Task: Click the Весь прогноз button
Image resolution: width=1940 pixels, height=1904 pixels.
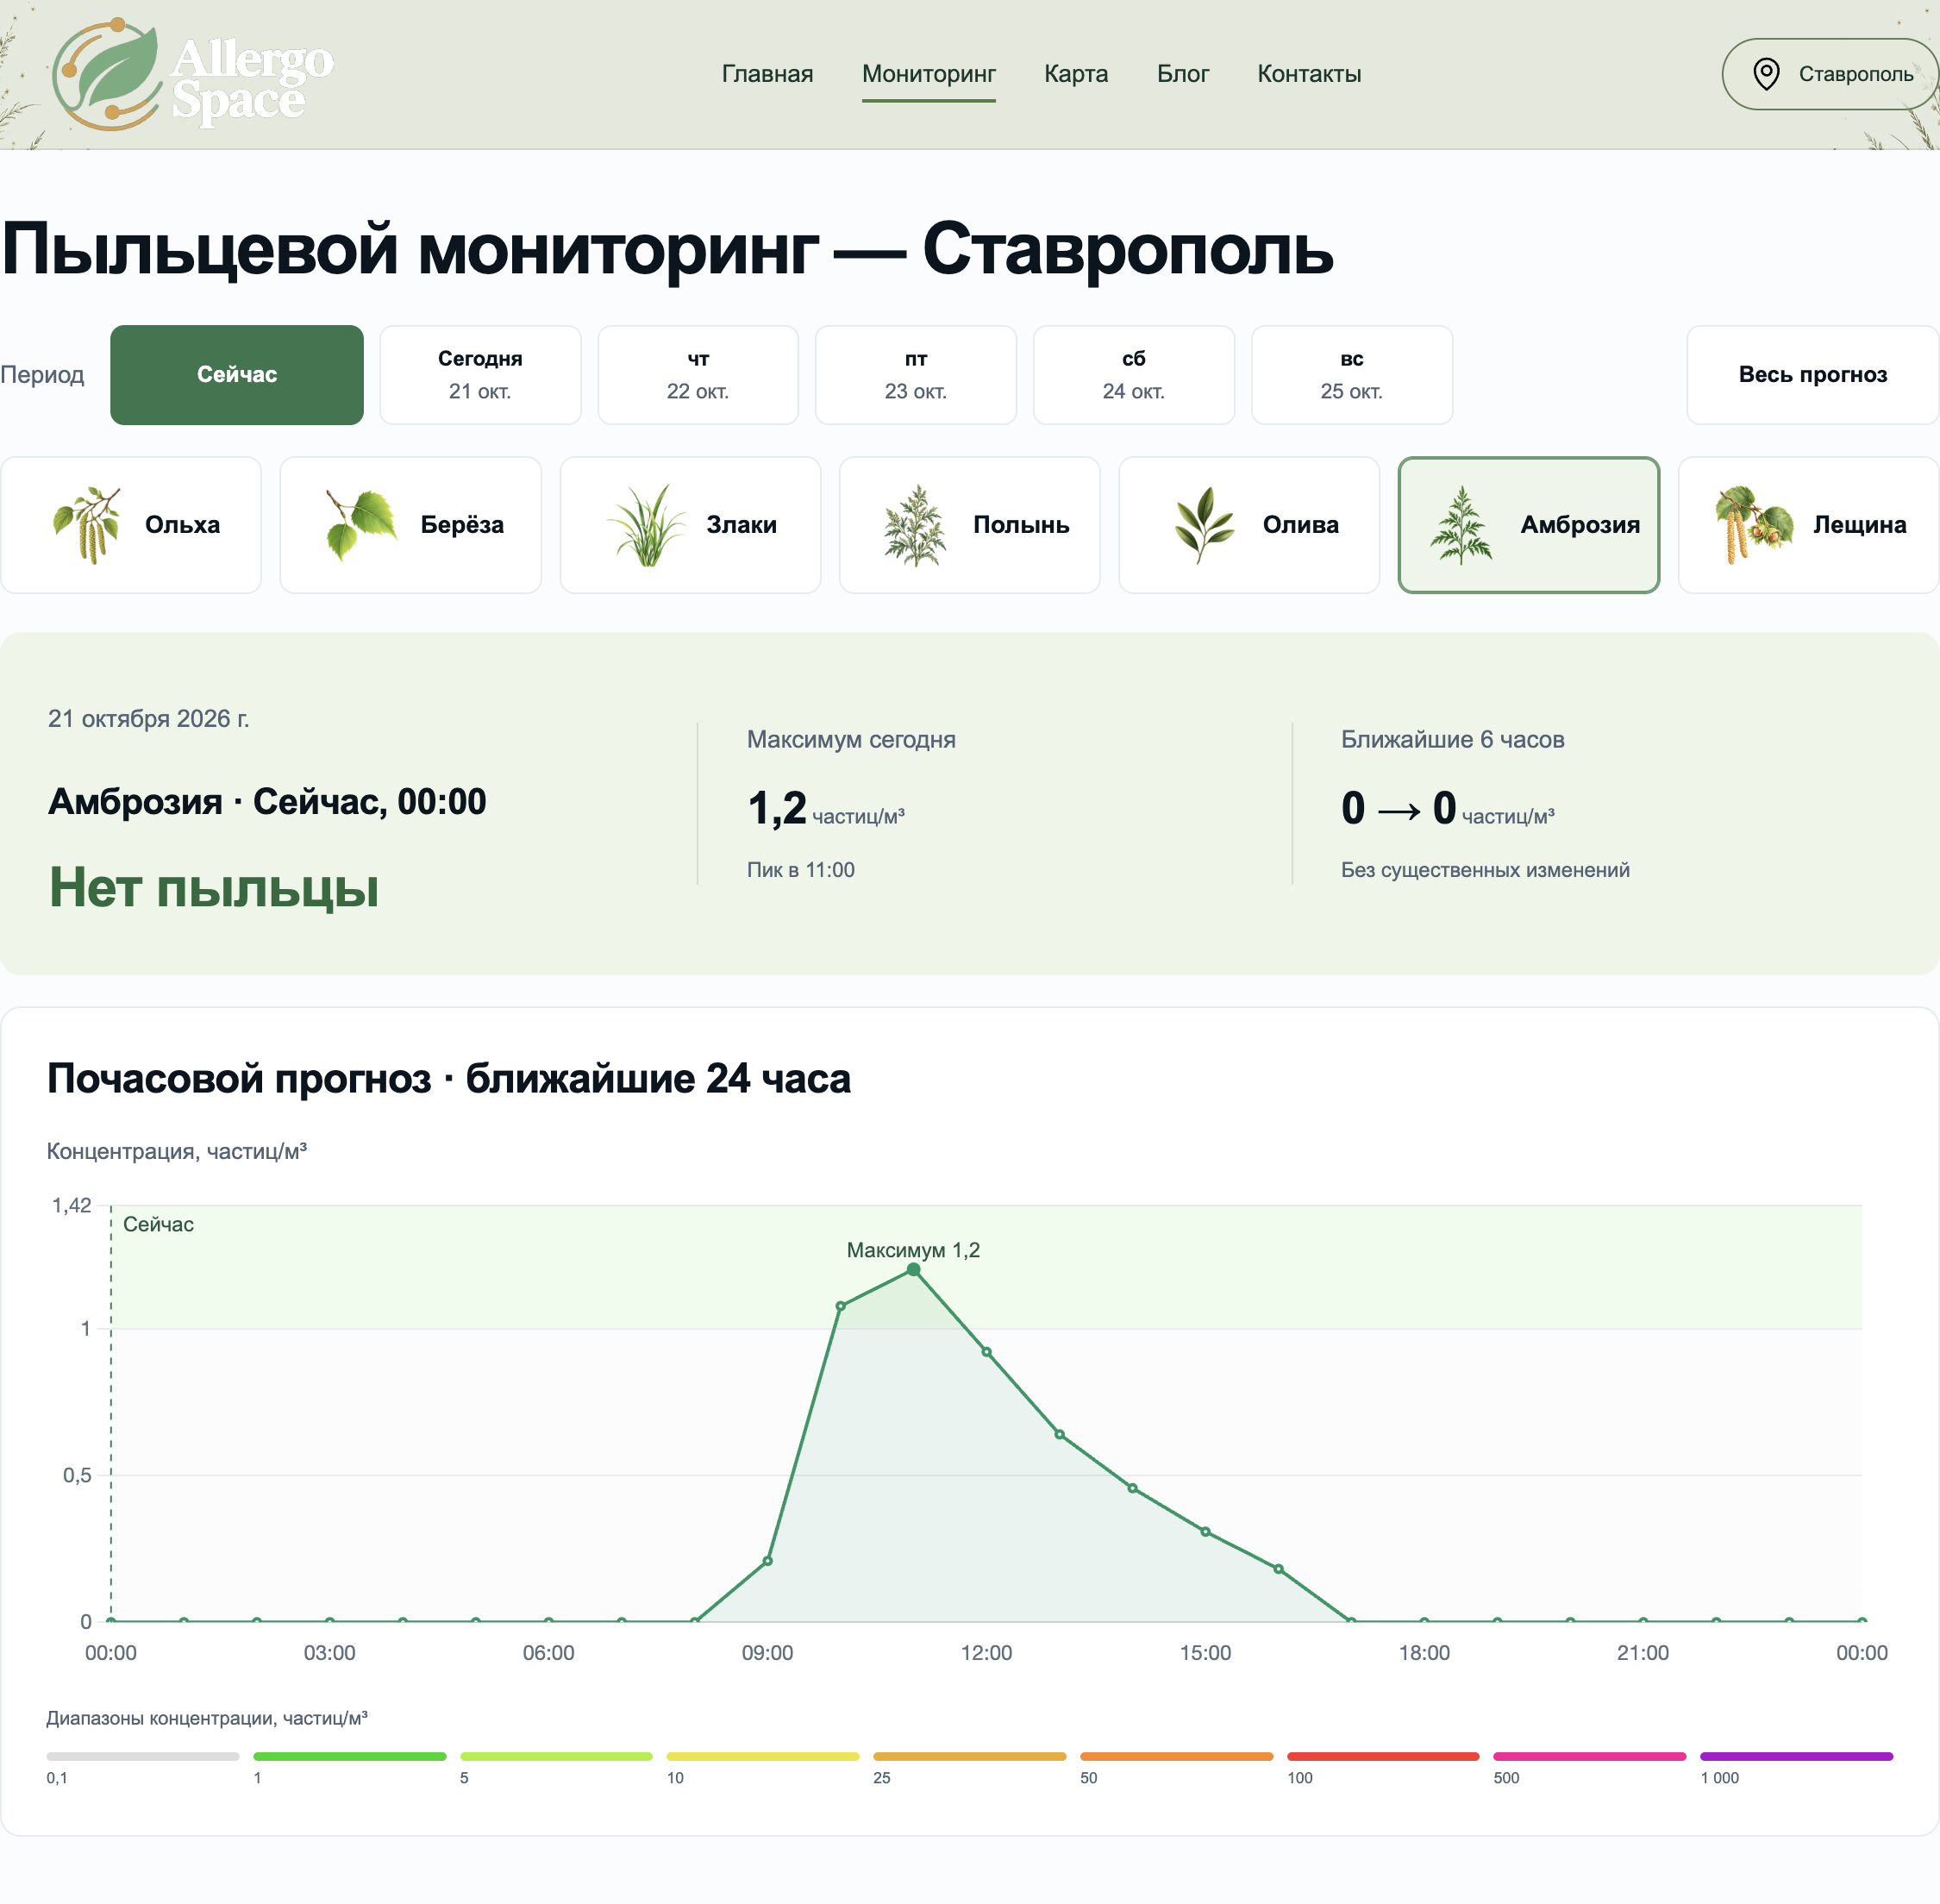Action: [1812, 375]
